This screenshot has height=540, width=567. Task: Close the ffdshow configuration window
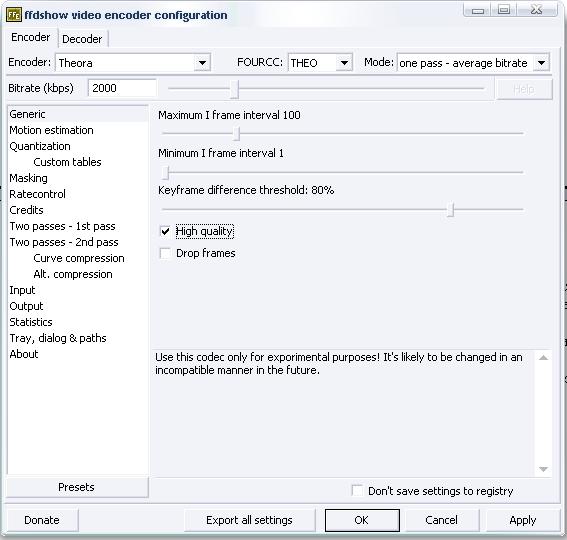click(x=537, y=10)
